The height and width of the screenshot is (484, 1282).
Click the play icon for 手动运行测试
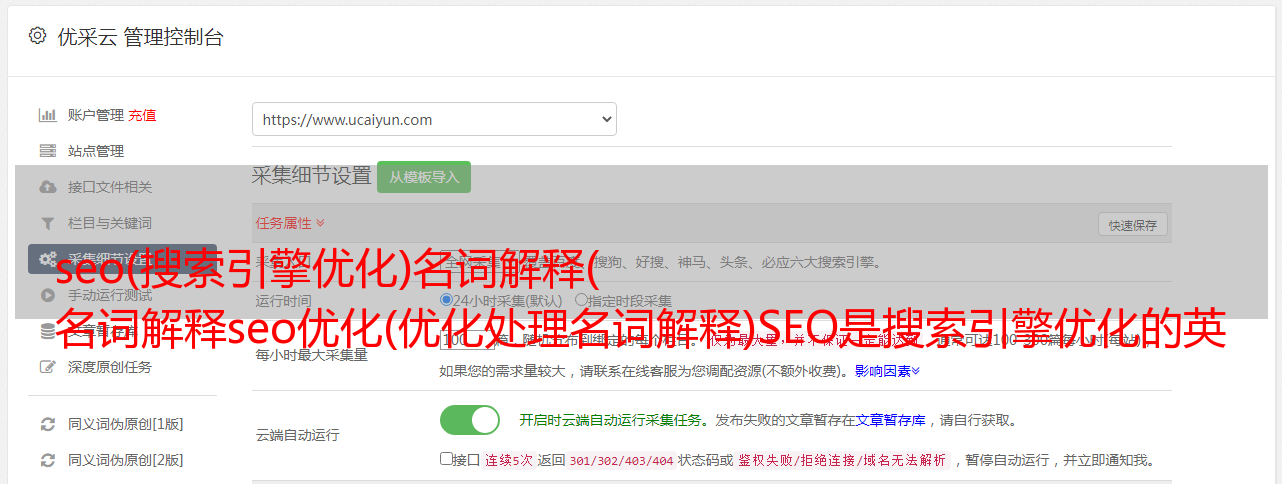coord(47,295)
